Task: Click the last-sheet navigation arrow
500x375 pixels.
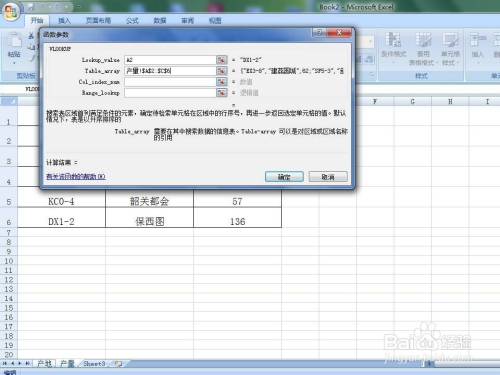Action: [x=27, y=363]
